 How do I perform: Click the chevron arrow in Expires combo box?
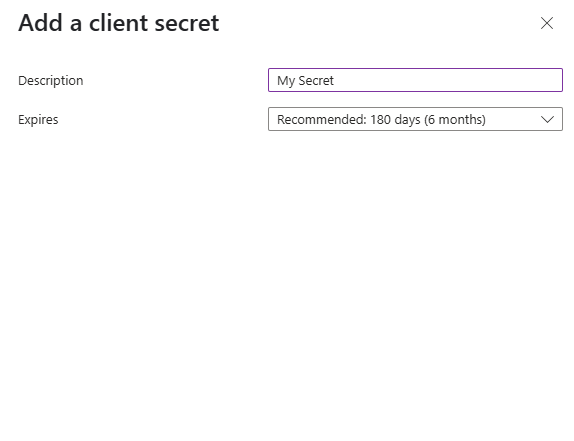(x=547, y=119)
